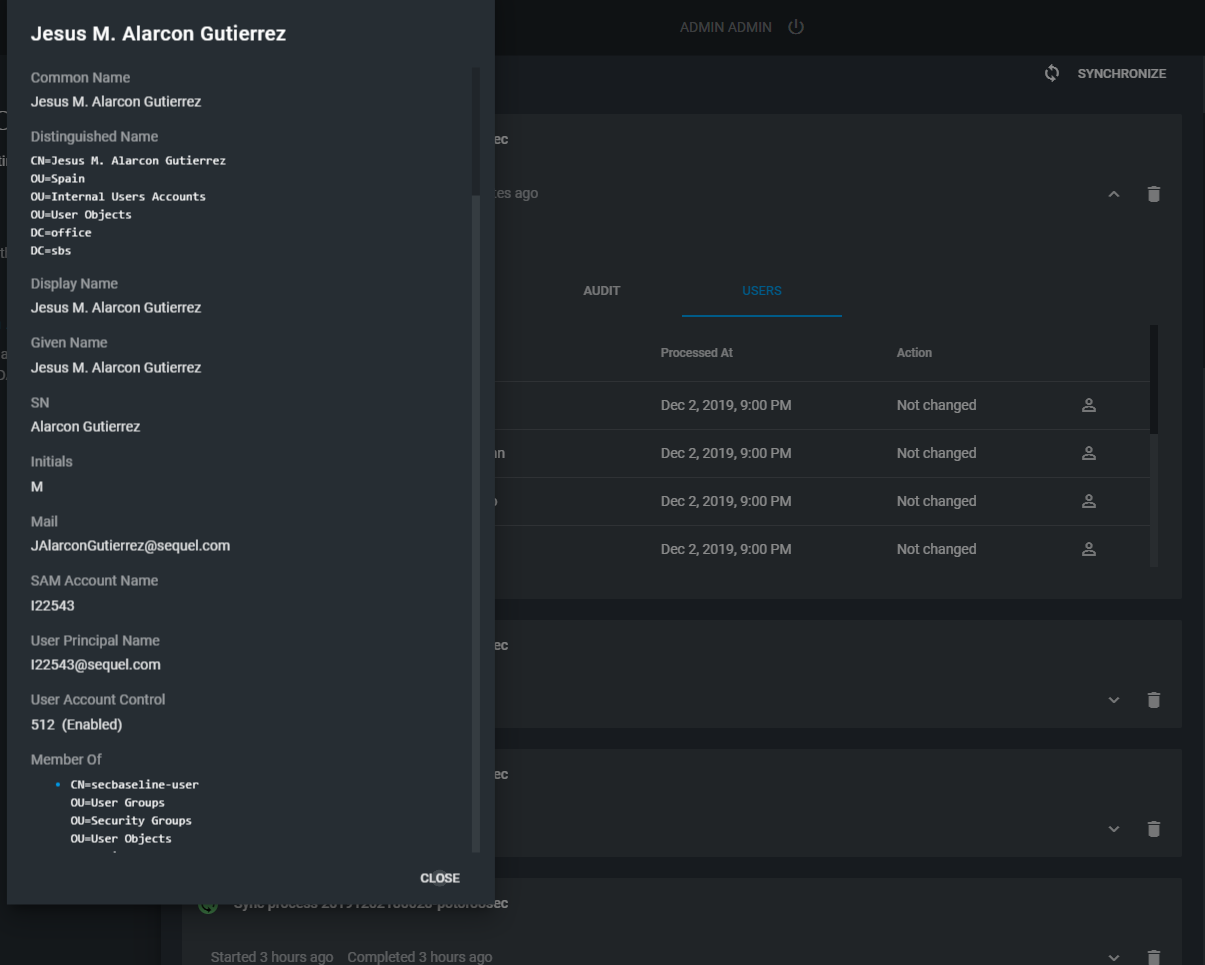The image size is (1205, 965).
Task: Click the Processed At column header
Action: click(697, 353)
